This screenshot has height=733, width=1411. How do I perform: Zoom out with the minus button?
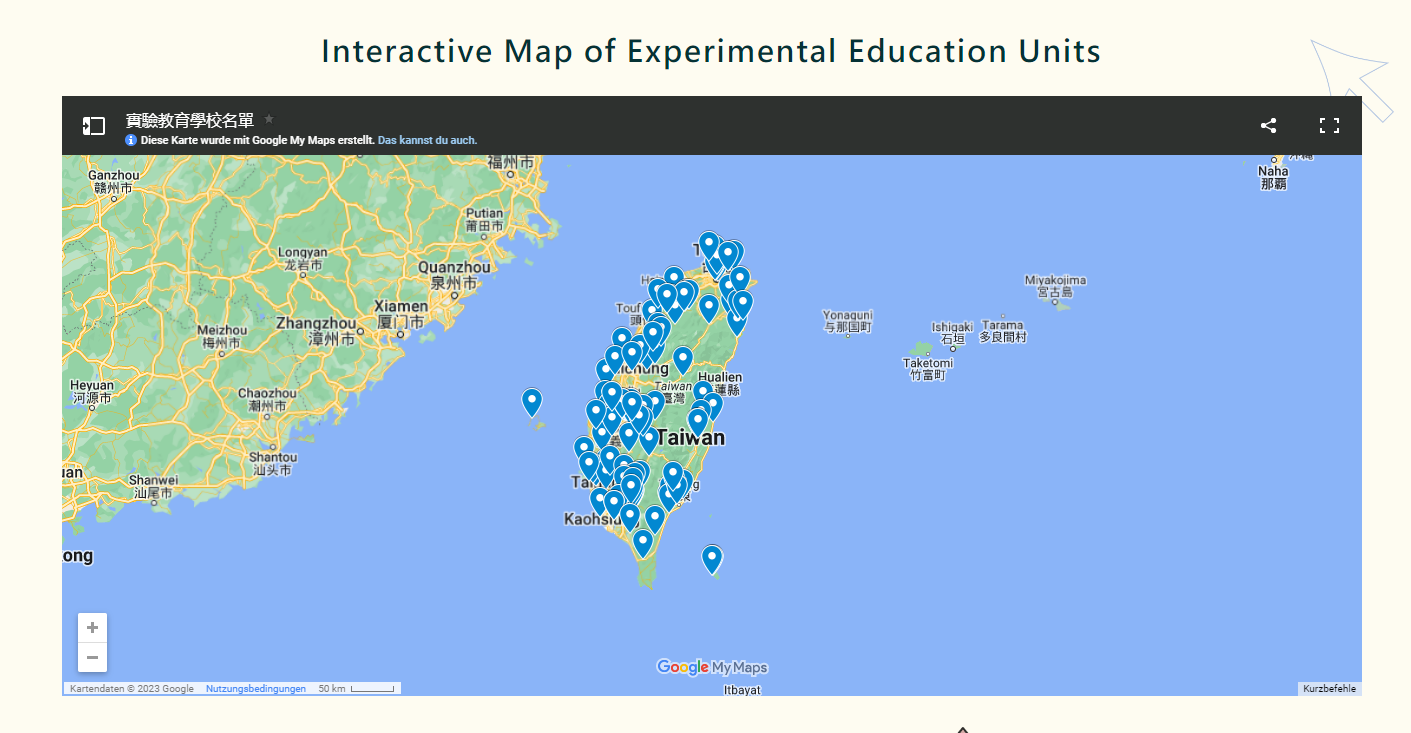[92, 657]
